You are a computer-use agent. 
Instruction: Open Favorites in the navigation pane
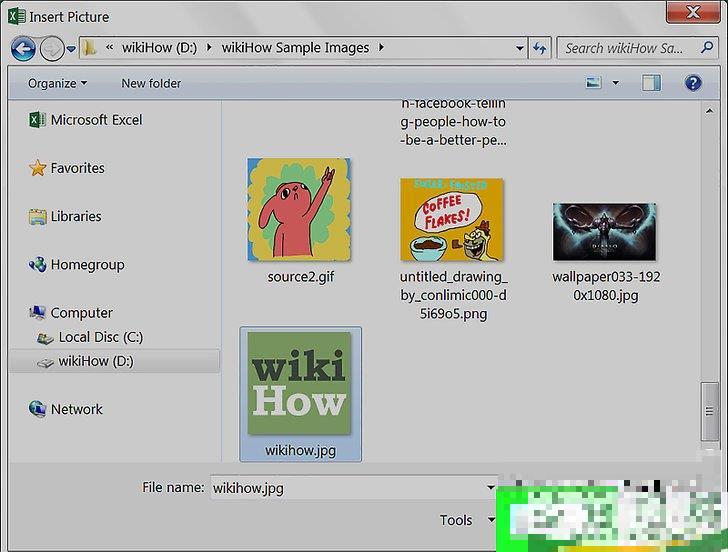coord(77,168)
